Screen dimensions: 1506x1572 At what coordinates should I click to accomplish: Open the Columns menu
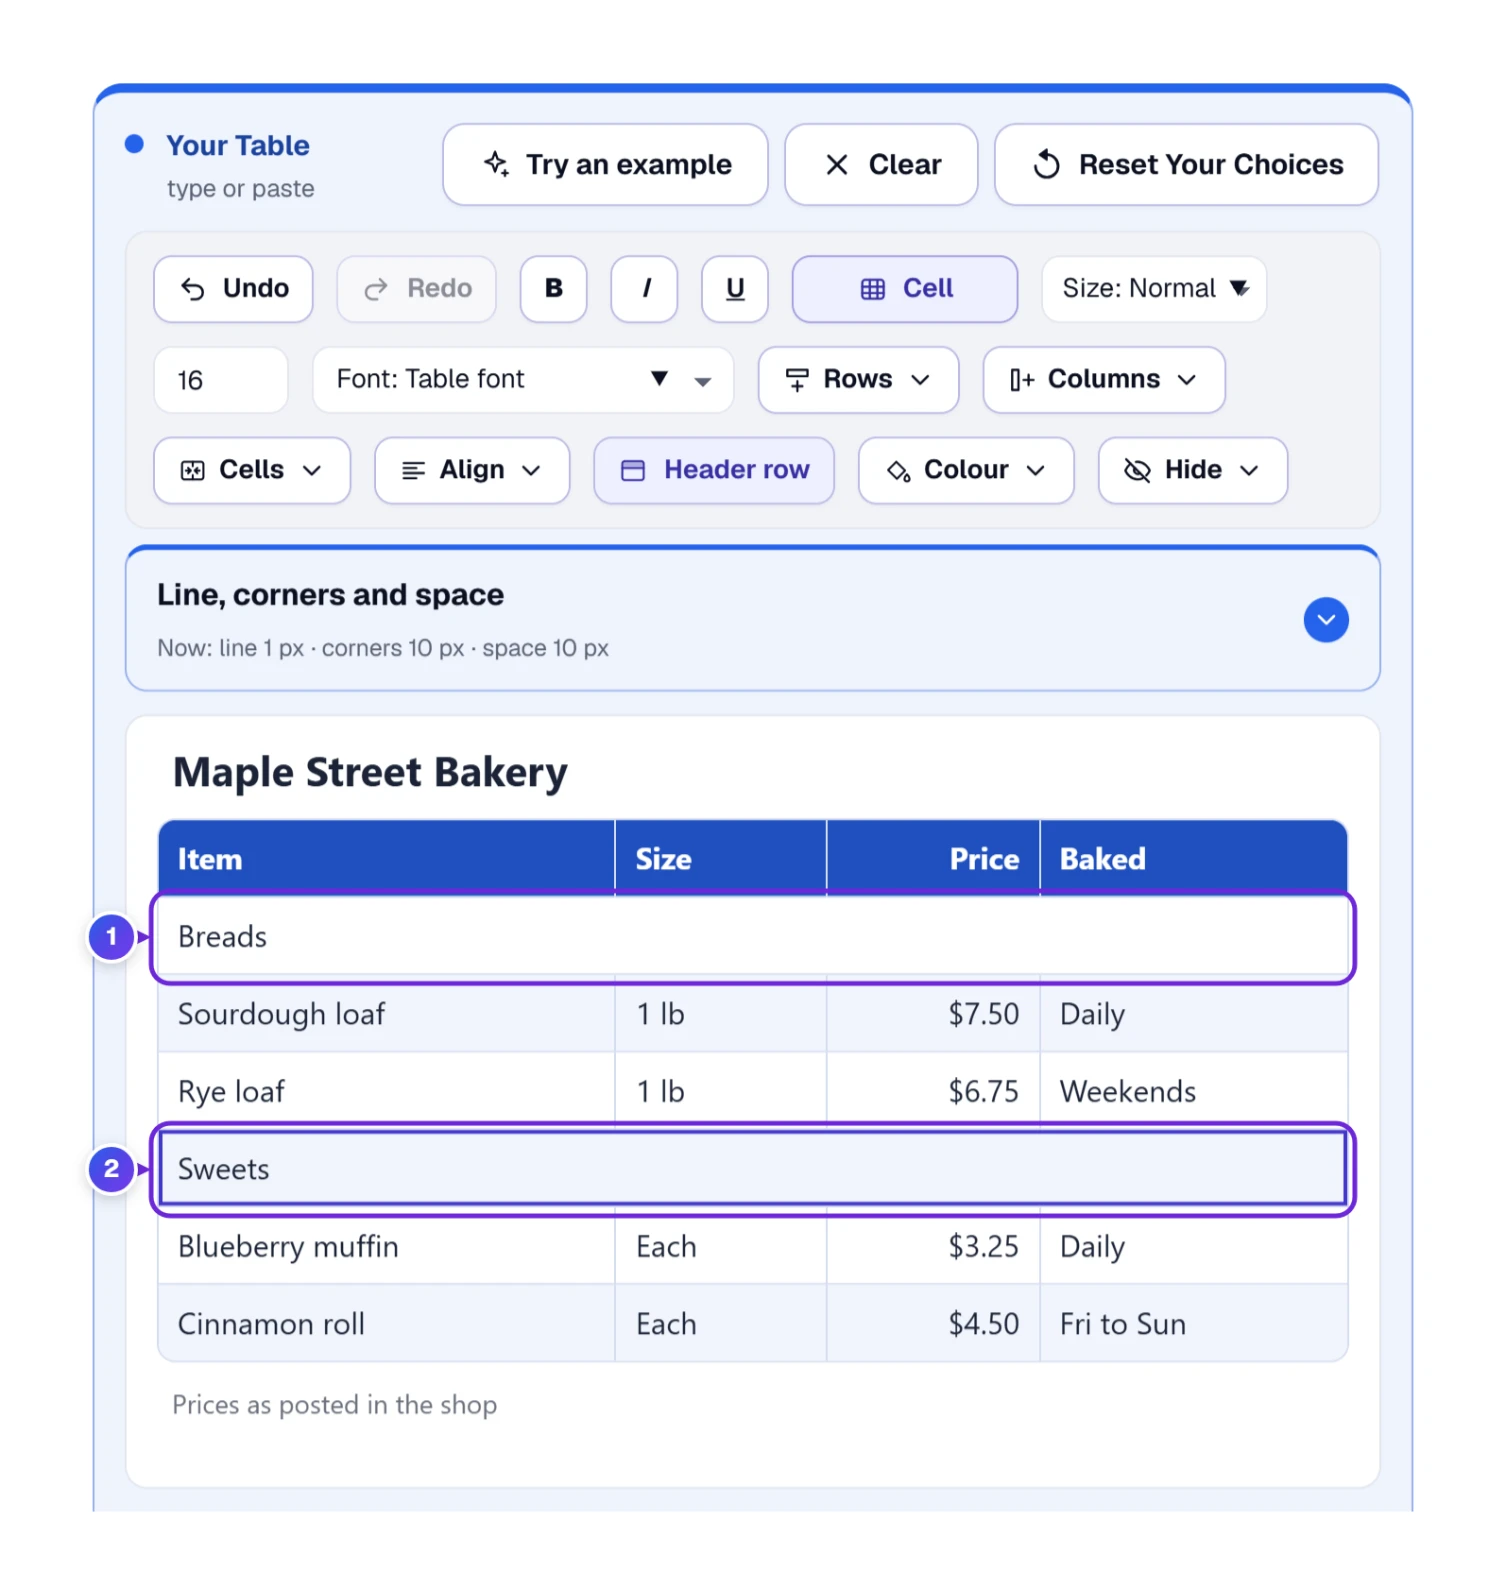pyautogui.click(x=1104, y=380)
